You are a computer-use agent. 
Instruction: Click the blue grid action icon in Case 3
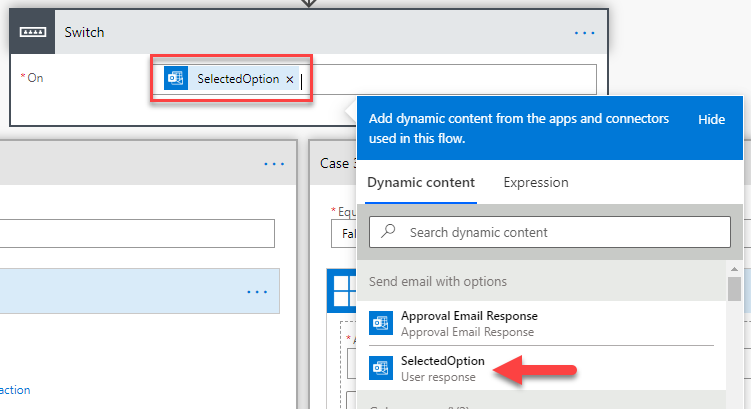tap(343, 291)
